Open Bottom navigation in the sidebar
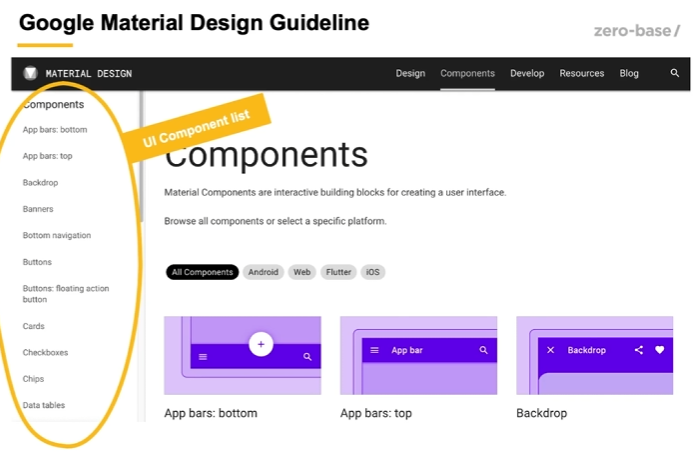 tap(57, 236)
